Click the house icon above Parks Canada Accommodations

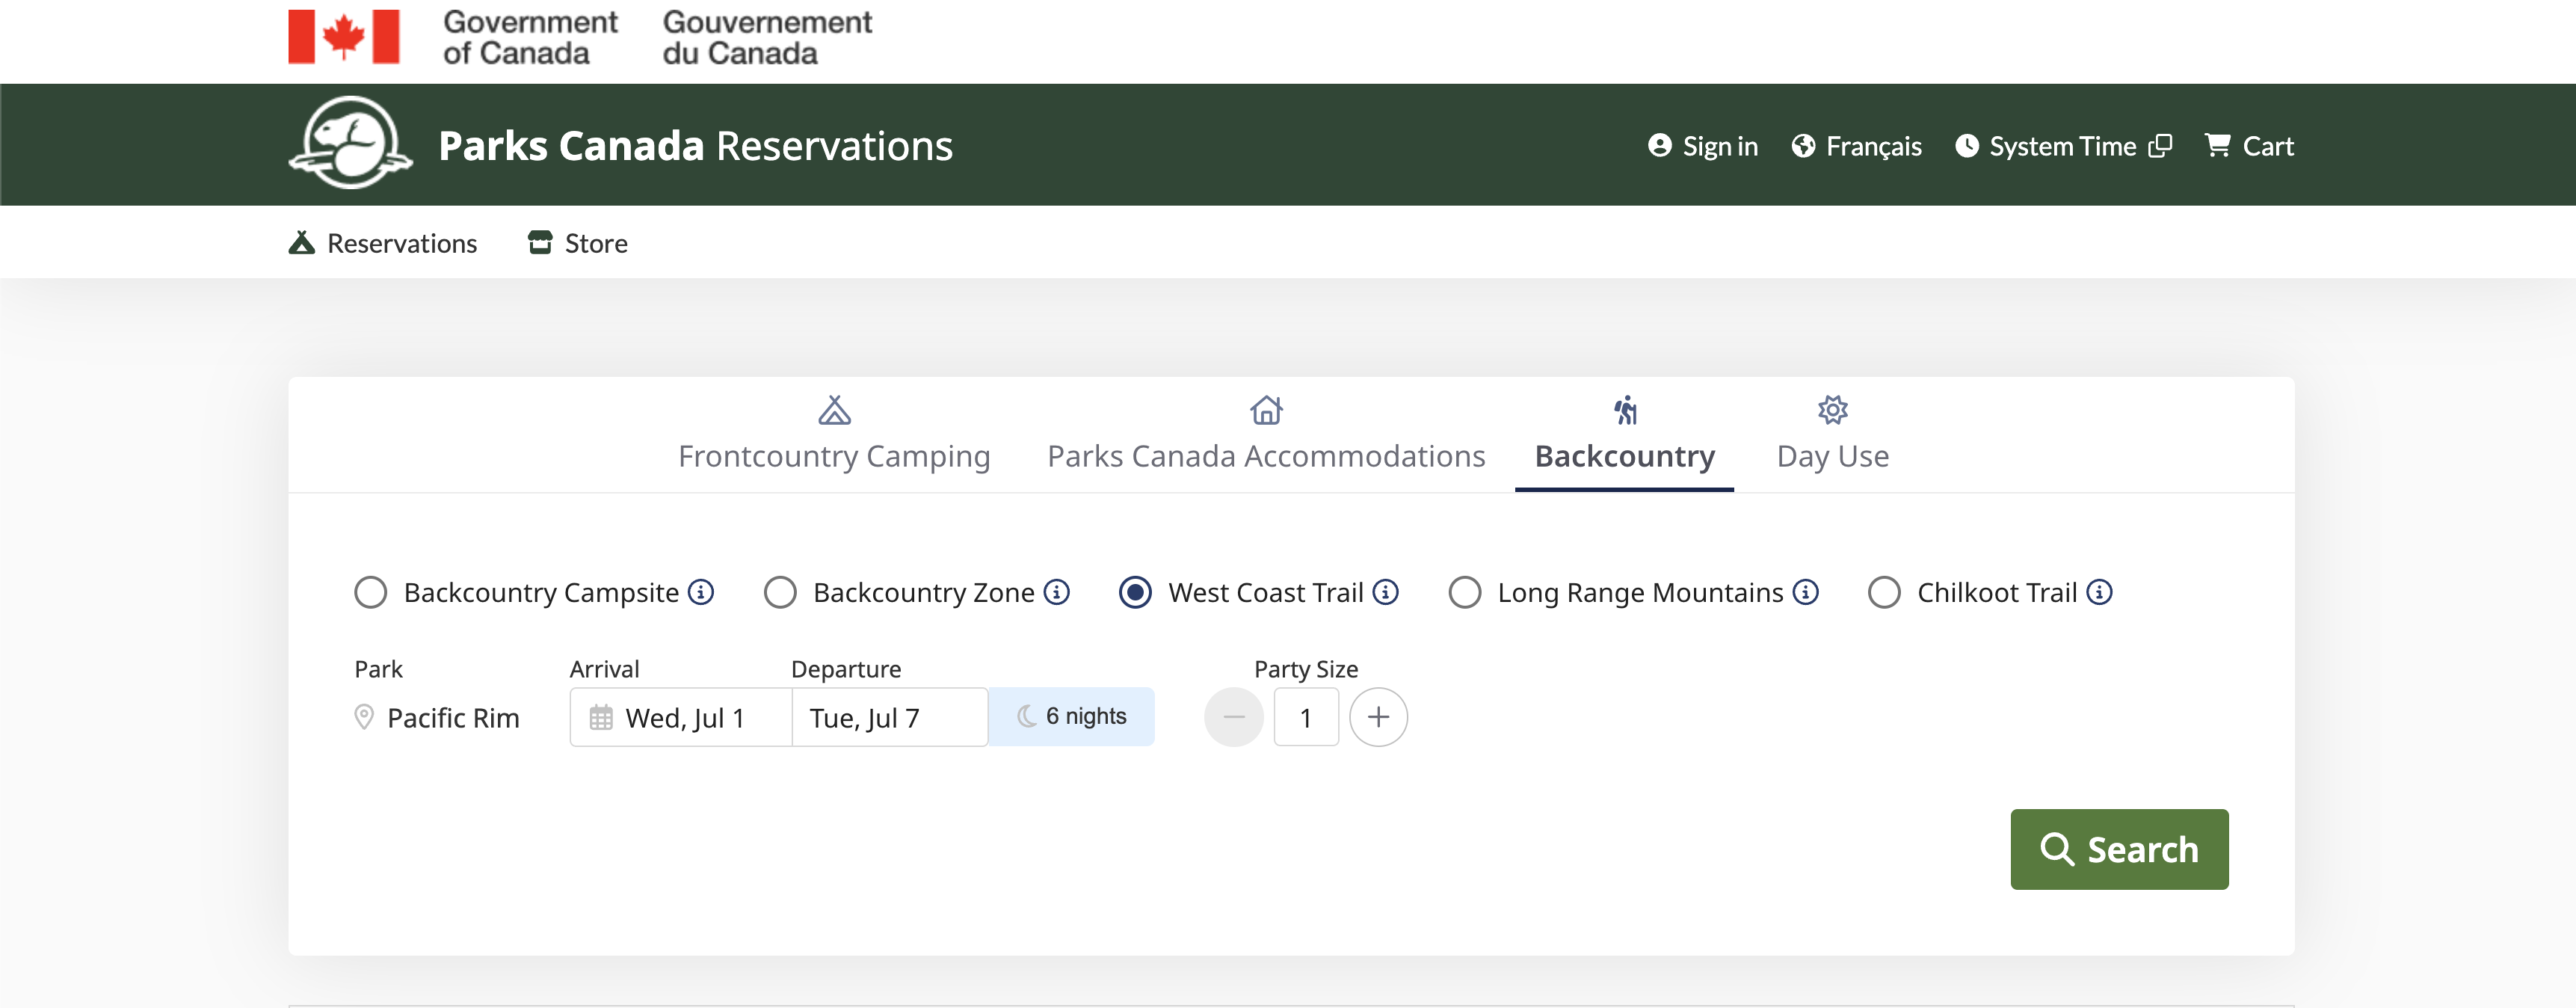1266,410
